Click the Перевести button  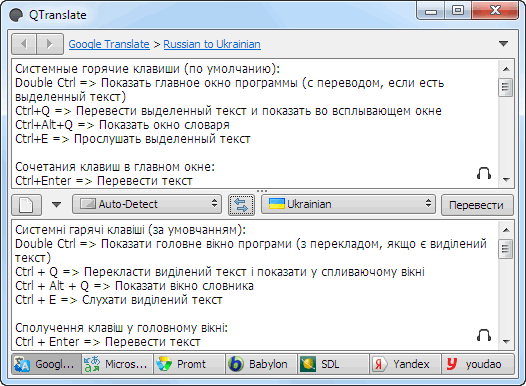477,205
